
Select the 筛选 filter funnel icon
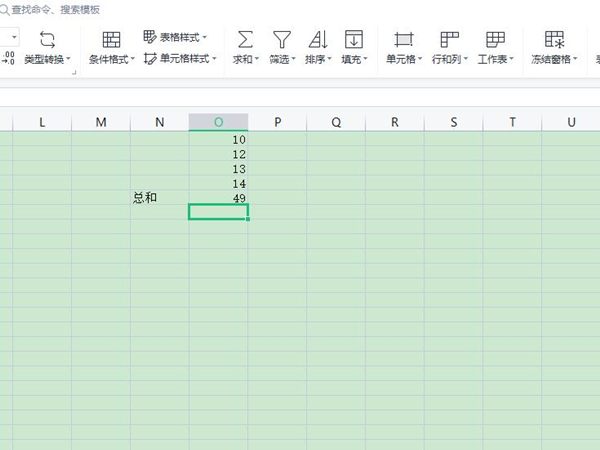point(282,40)
